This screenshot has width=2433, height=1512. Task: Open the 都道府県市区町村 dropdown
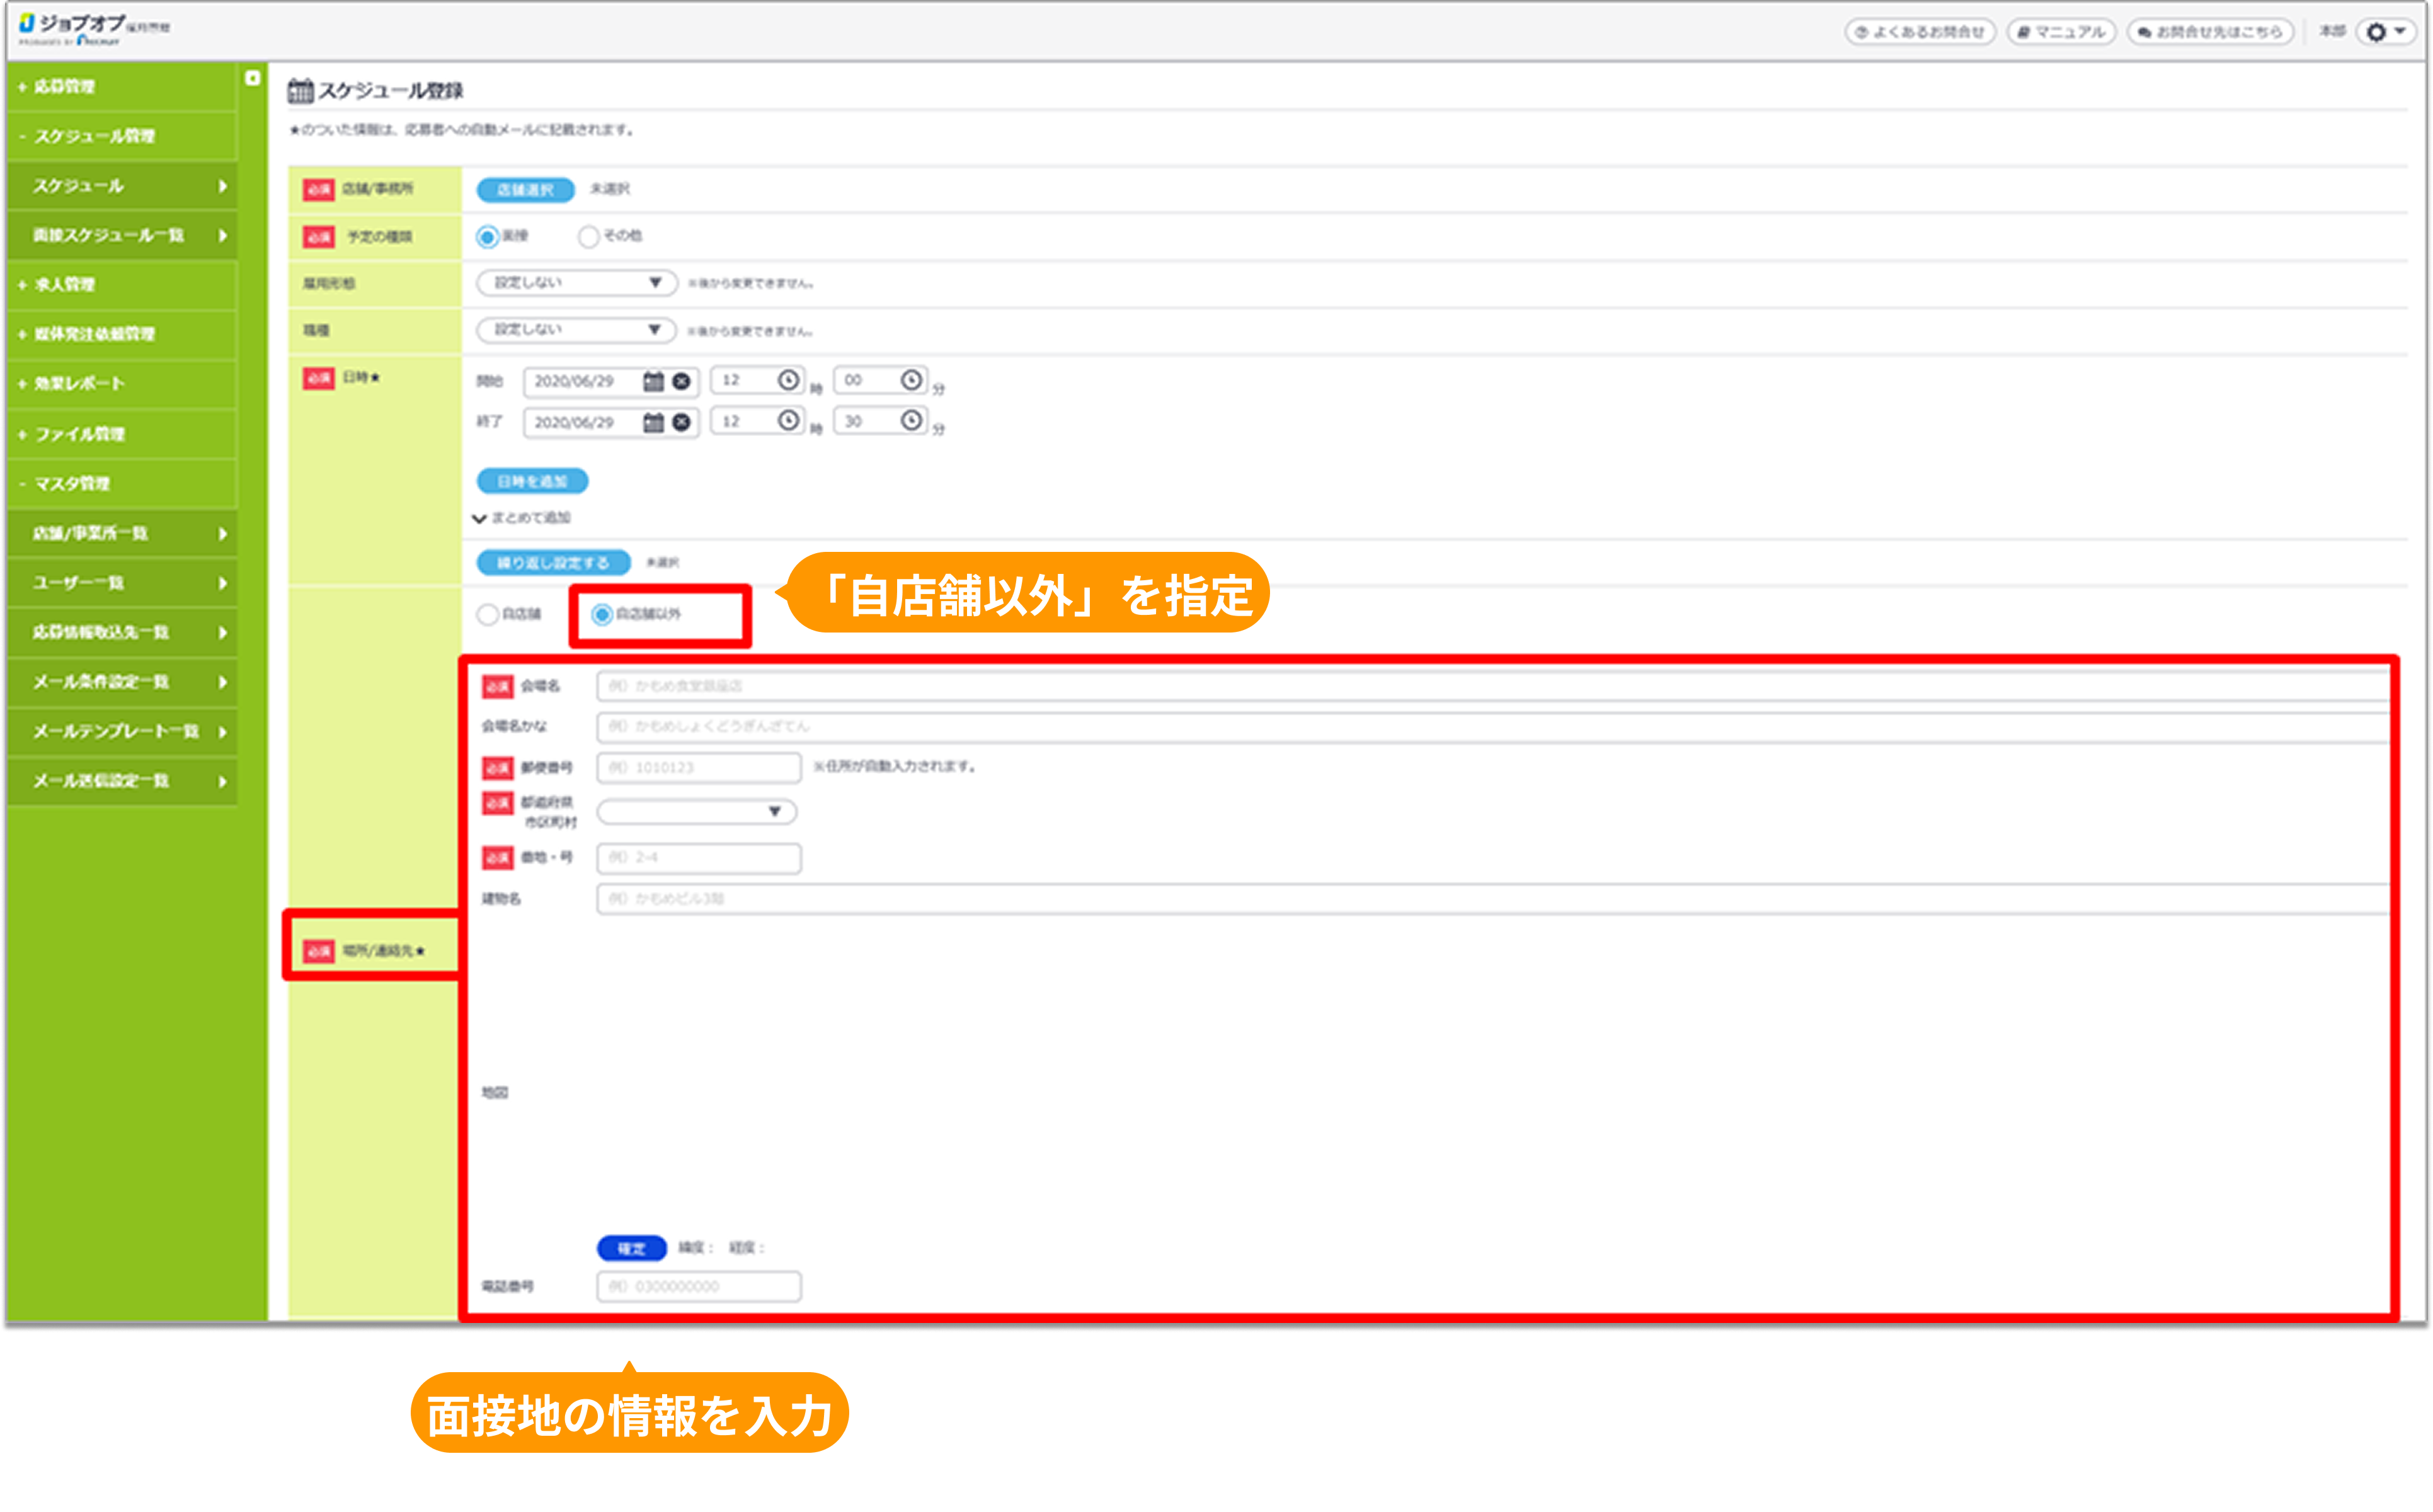(697, 811)
